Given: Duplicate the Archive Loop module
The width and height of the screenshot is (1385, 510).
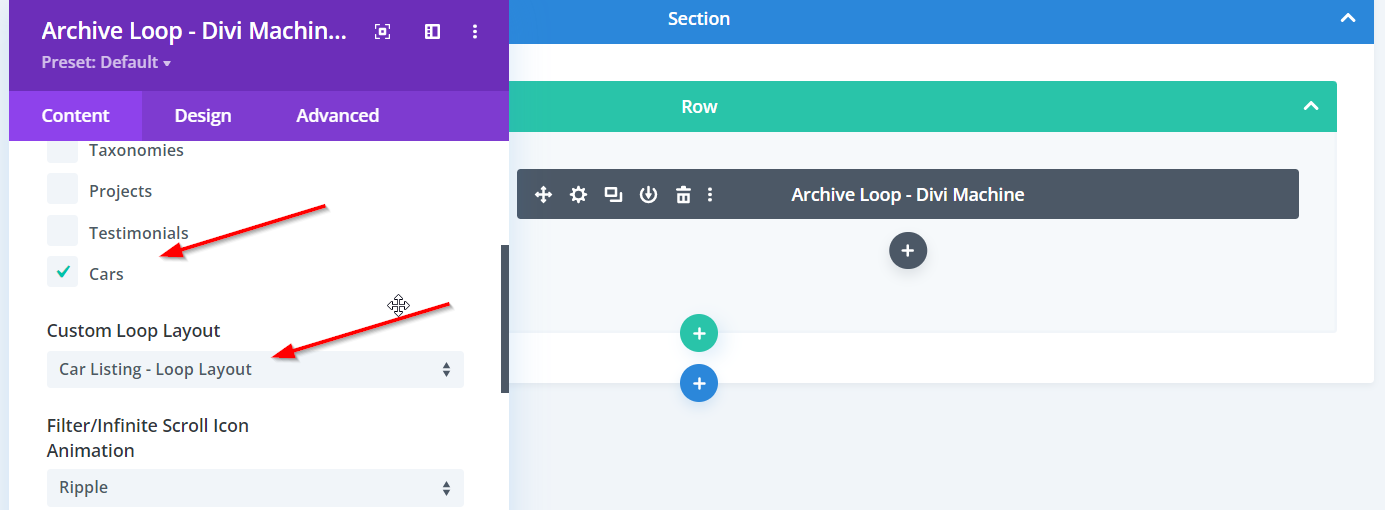Looking at the screenshot, I should pyautogui.click(x=613, y=195).
